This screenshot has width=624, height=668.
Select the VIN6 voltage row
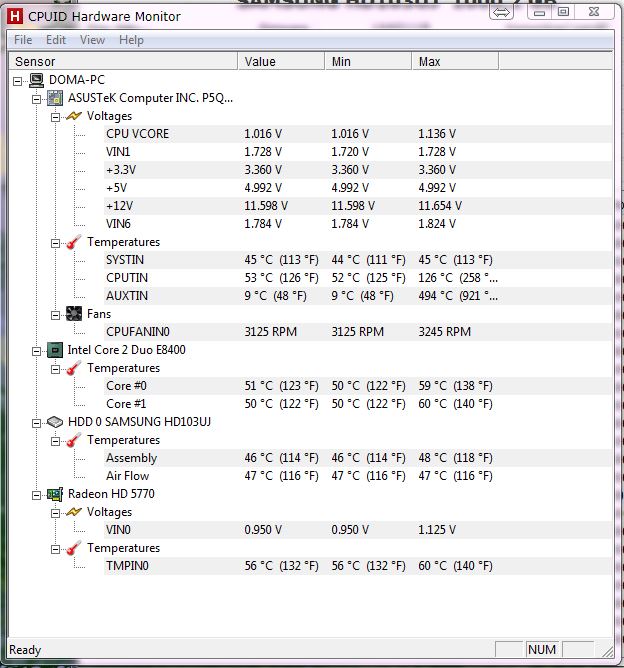(x=357, y=224)
